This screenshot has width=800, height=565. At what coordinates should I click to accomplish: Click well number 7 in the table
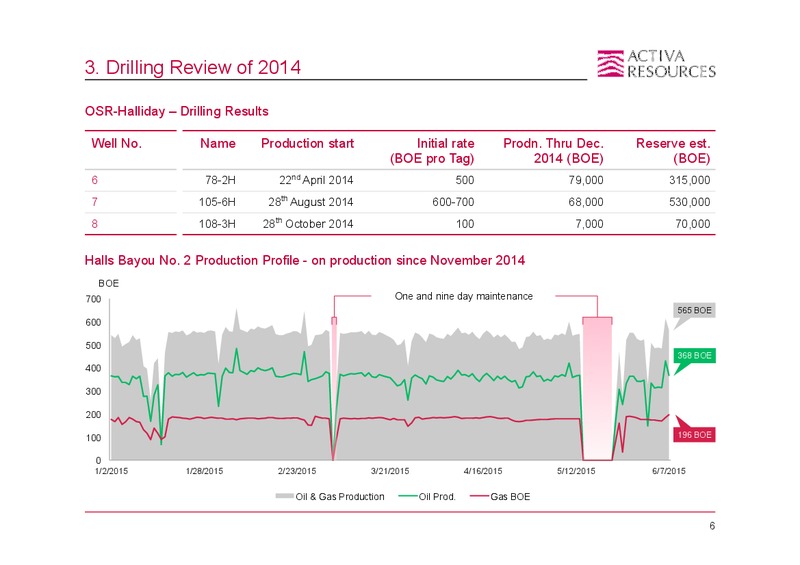click(x=94, y=202)
